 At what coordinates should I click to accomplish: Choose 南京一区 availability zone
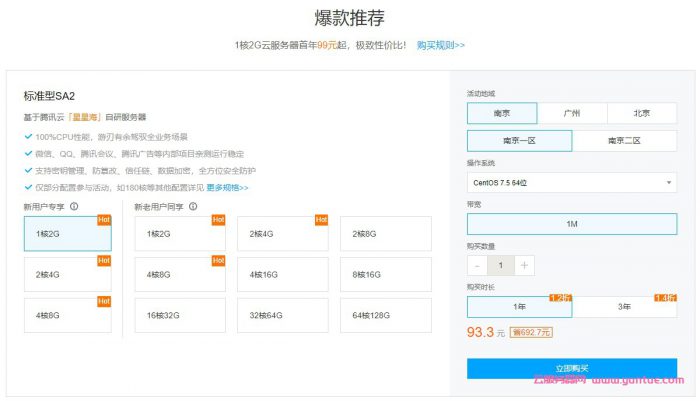pos(519,141)
